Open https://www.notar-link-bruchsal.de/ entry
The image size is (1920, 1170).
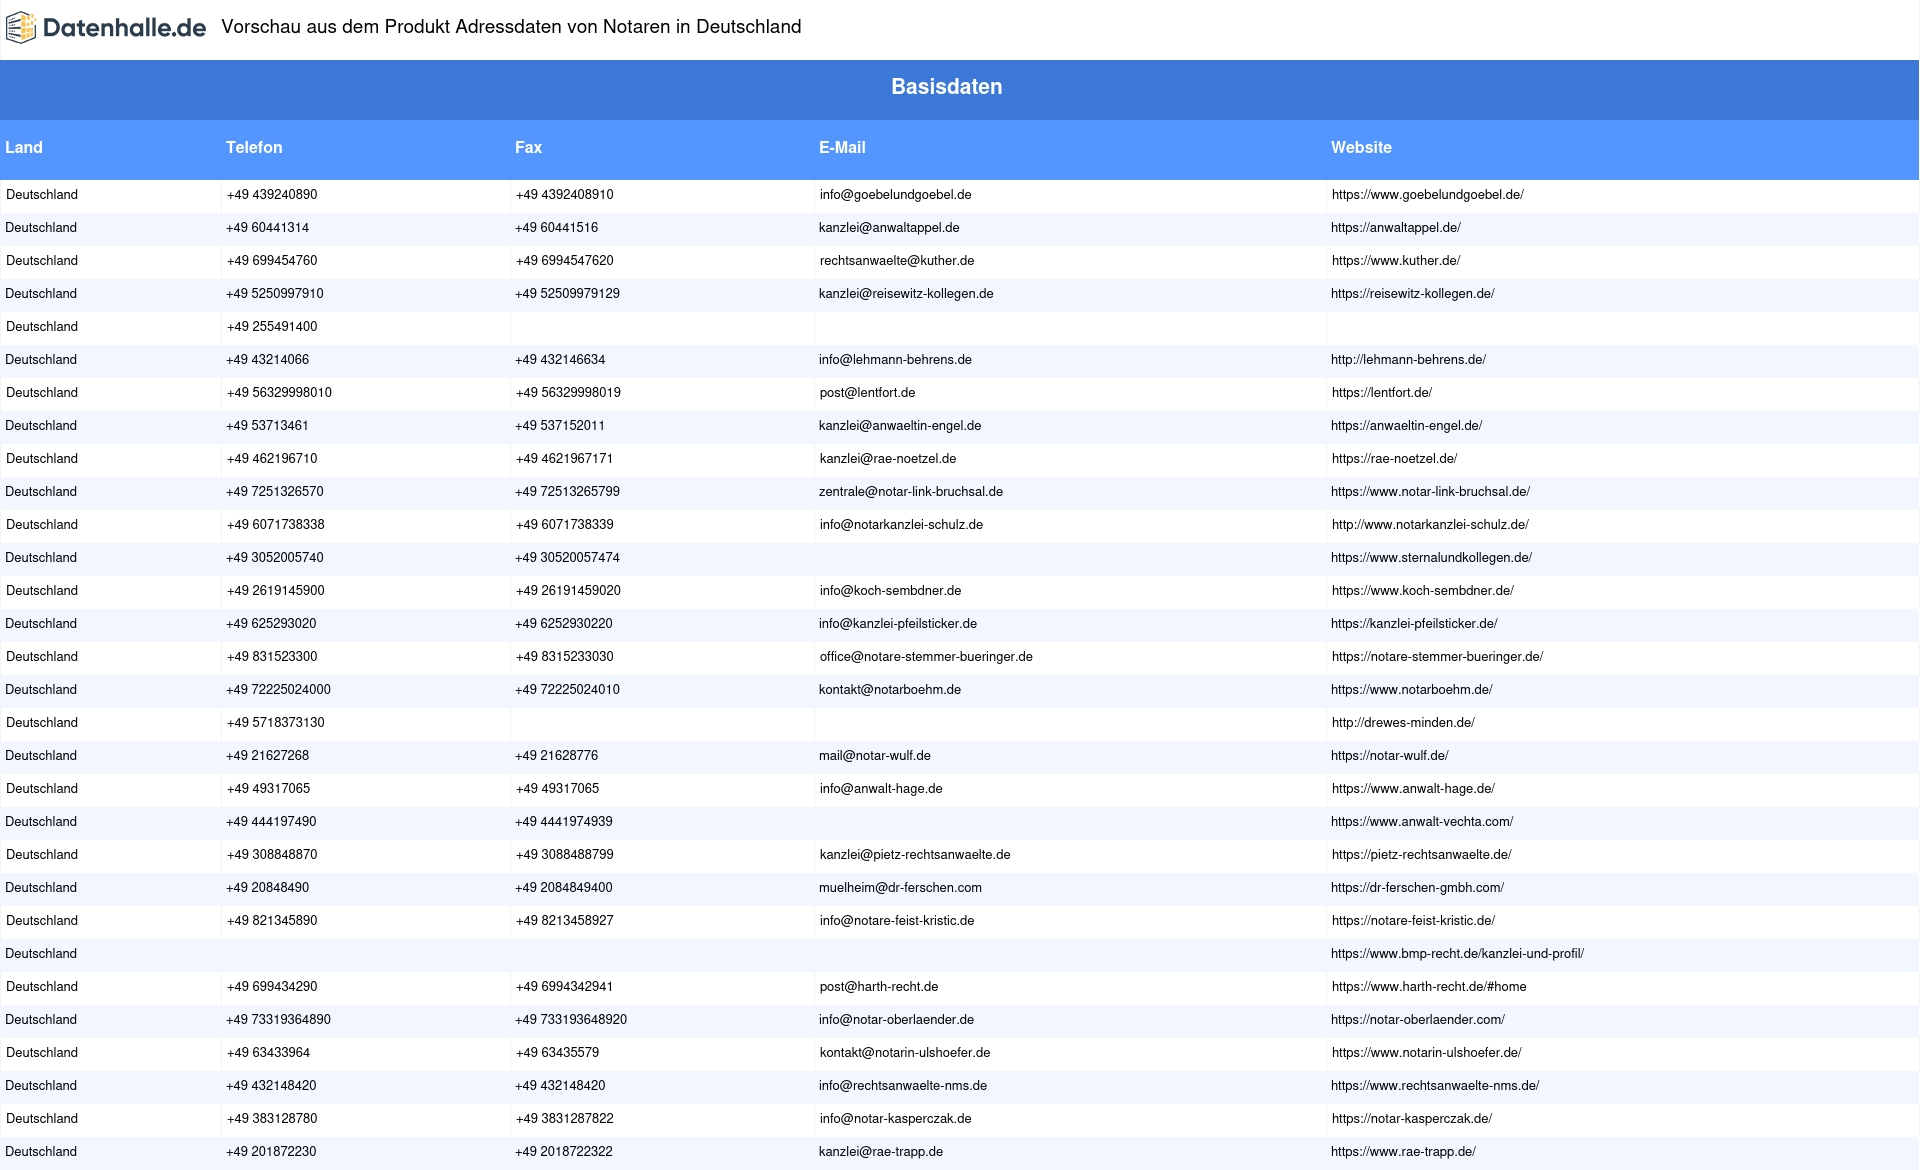1430,492
